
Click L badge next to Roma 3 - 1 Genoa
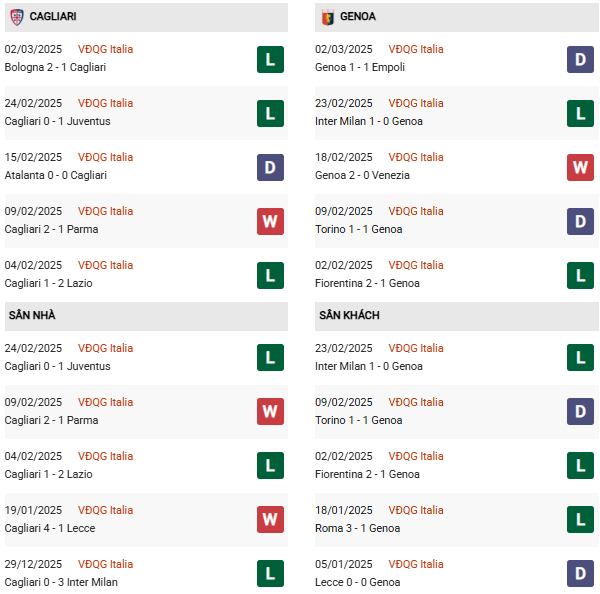point(581,520)
